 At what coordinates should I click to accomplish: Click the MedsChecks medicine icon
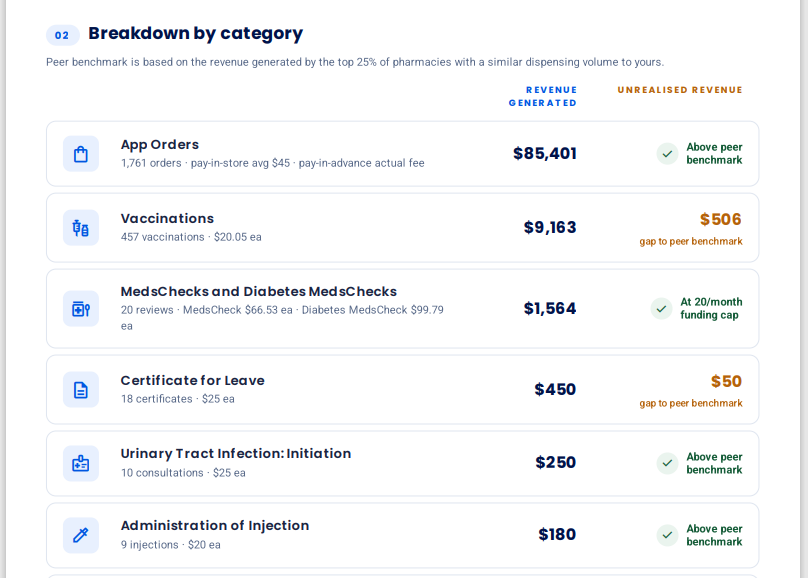81,309
